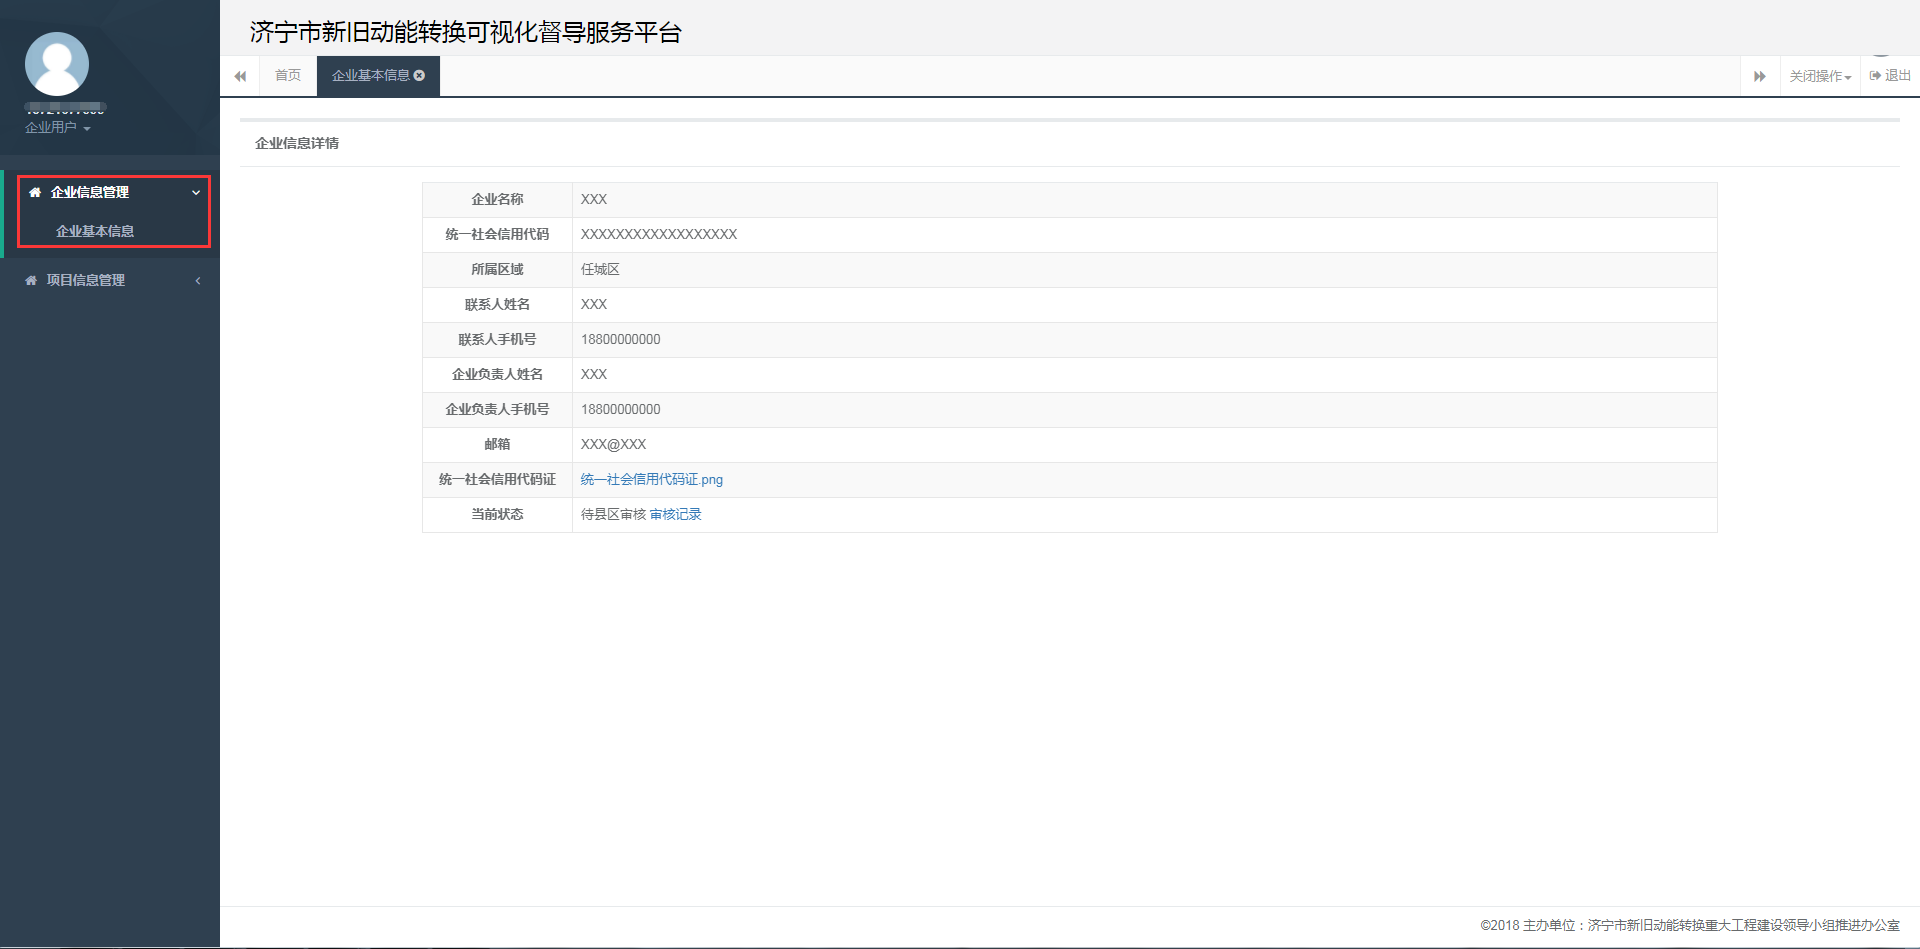Click the close icon on 企业基本信息 tab
This screenshot has width=1920, height=949.
[421, 73]
